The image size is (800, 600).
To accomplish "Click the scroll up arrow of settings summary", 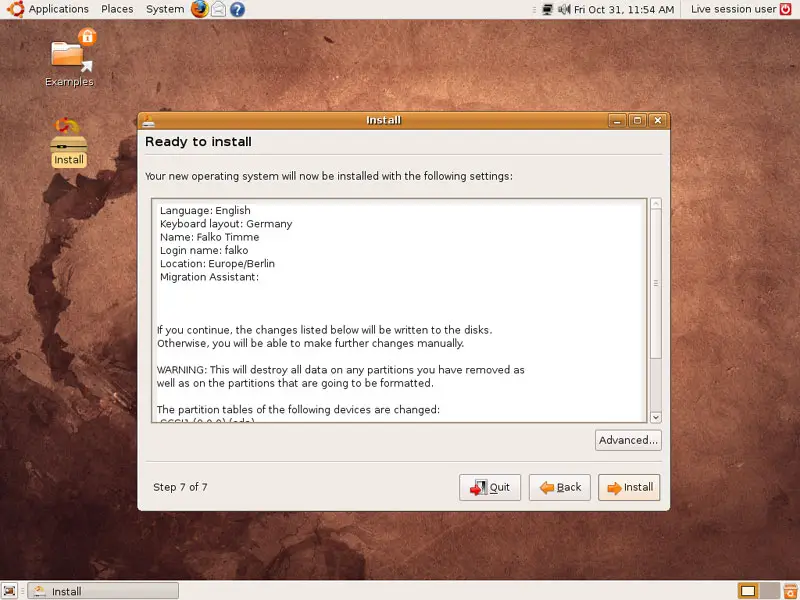I will [656, 204].
